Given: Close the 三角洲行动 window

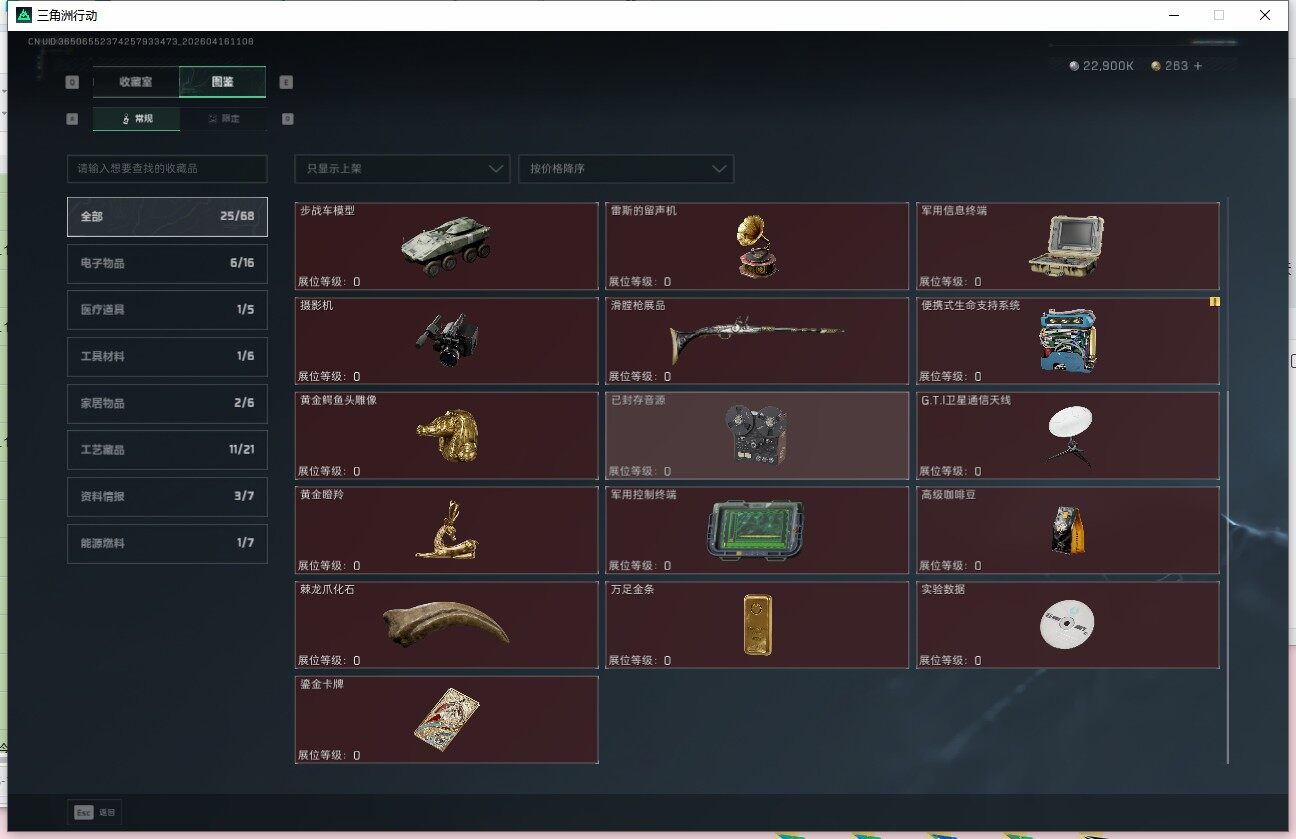Looking at the screenshot, I should [1265, 15].
